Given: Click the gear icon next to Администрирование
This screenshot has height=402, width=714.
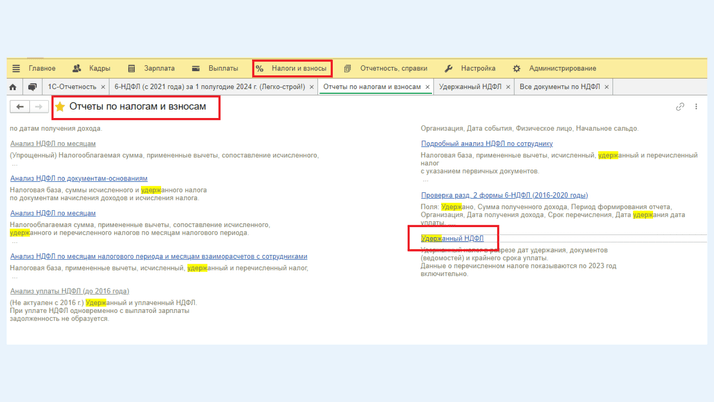Looking at the screenshot, I should coord(516,69).
